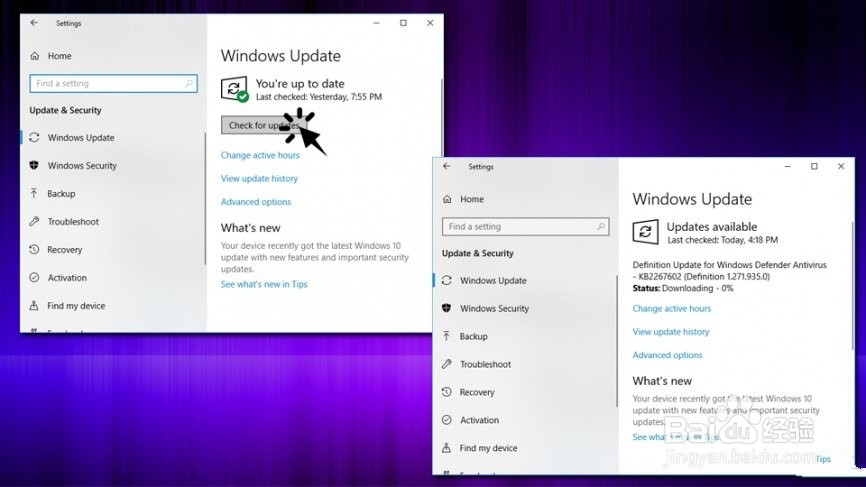Click right window's content pane scrollbar
This screenshot has width=866, height=487.
coord(853,285)
